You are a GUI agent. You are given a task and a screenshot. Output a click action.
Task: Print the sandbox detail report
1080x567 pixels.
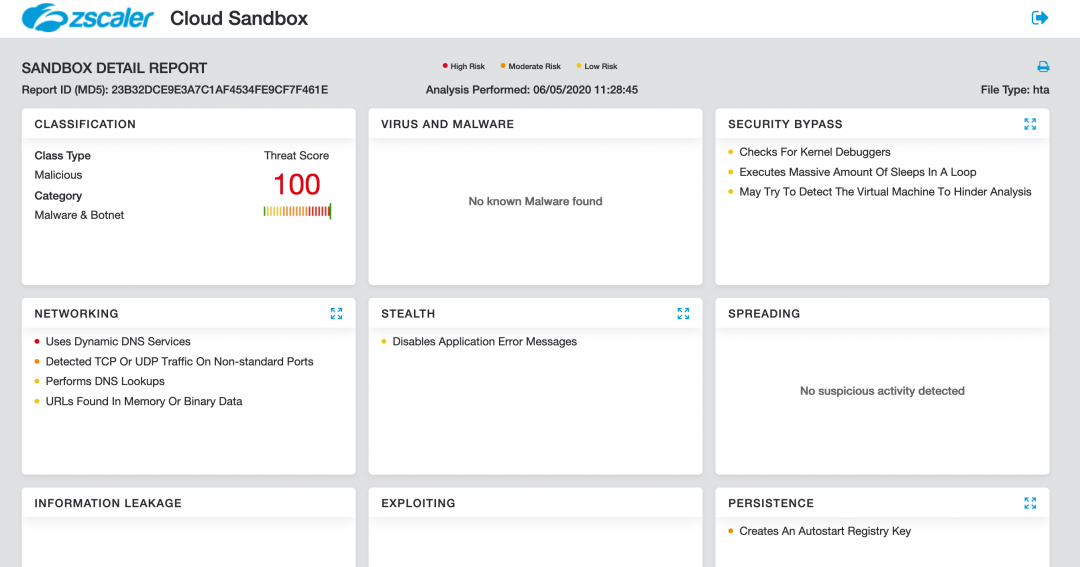(1043, 67)
